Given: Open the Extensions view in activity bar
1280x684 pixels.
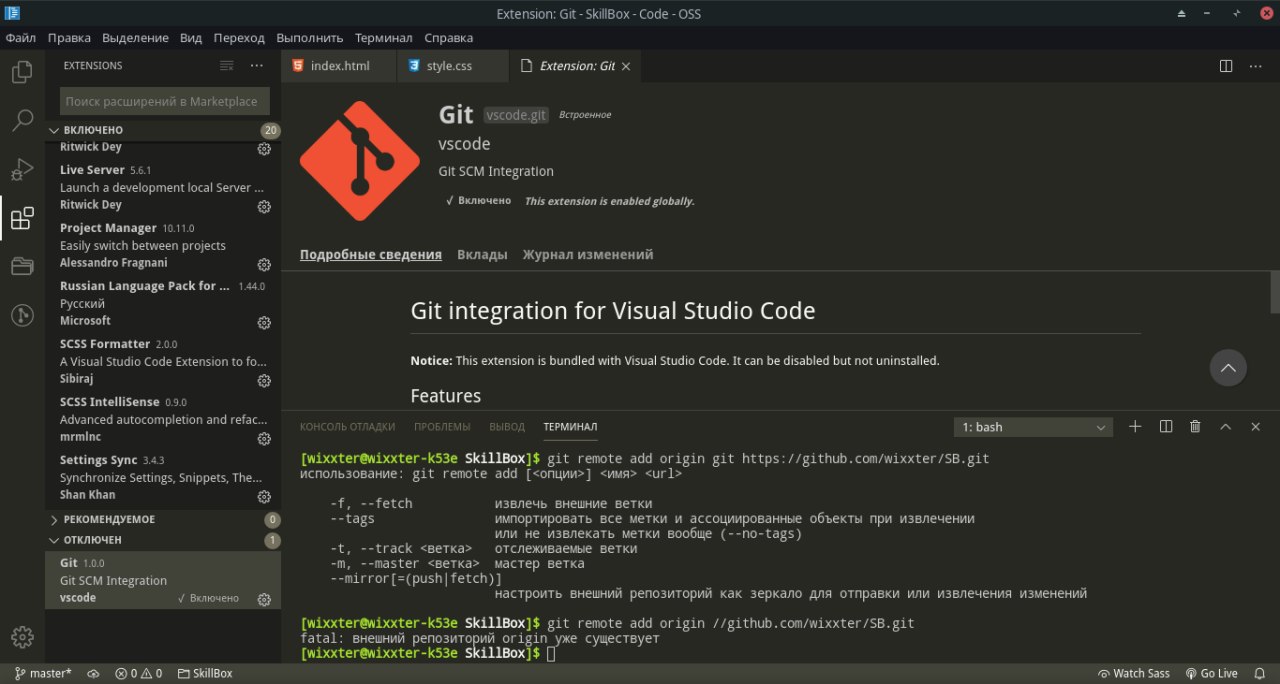Looking at the screenshot, I should (22, 218).
